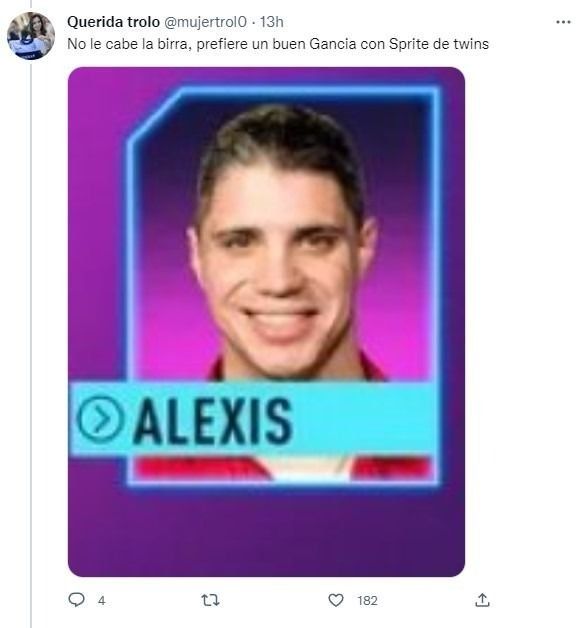The width and height of the screenshot is (586, 628).
Task: Share the tweet via the upload arrow icon
Action: click(482, 600)
